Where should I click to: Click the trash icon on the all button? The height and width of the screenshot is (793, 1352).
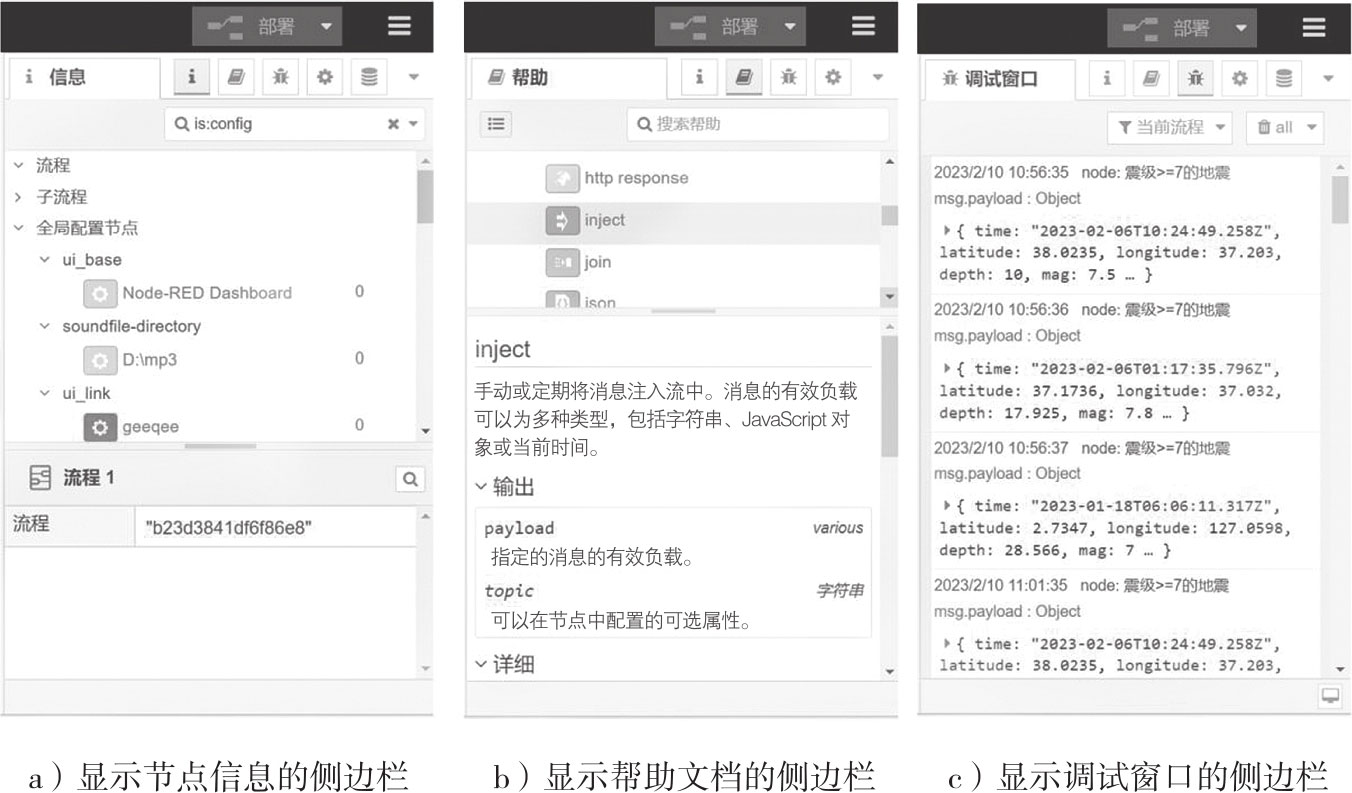coord(1264,128)
